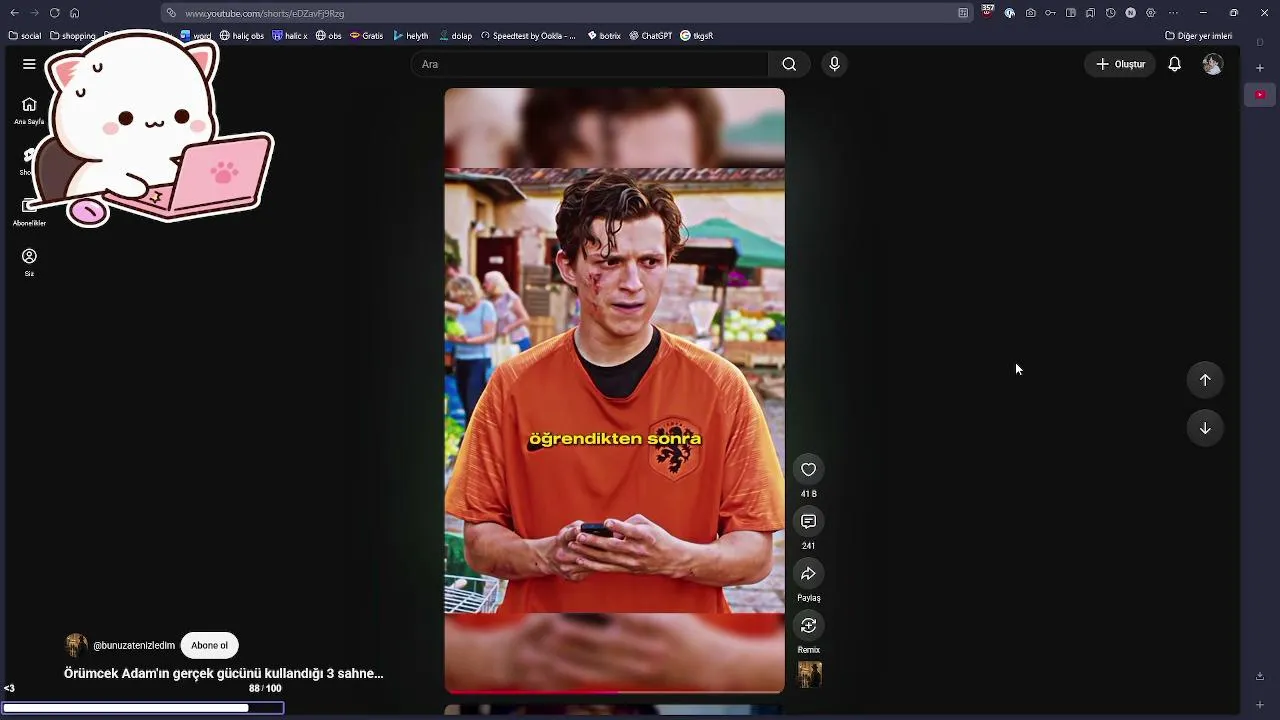This screenshot has width=1280, height=720.
Task: Open YouTube notifications bell
Action: pos(1175,64)
